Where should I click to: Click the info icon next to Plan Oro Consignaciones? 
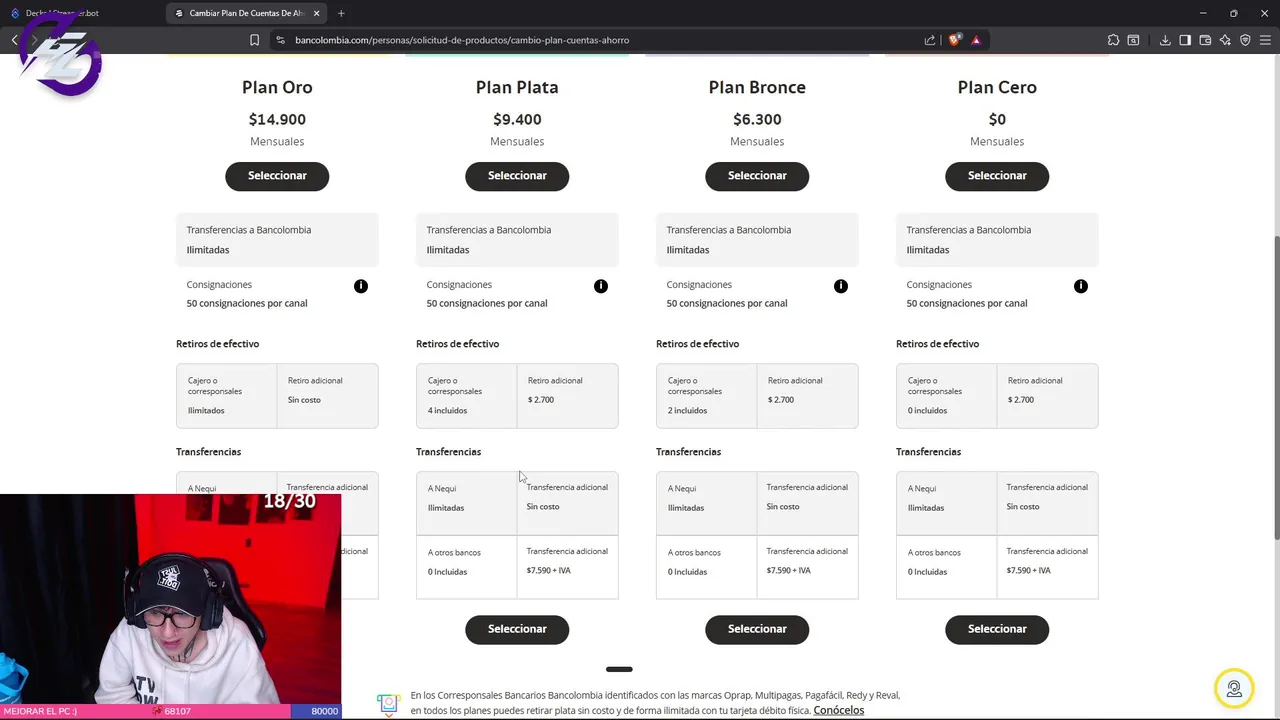(361, 286)
